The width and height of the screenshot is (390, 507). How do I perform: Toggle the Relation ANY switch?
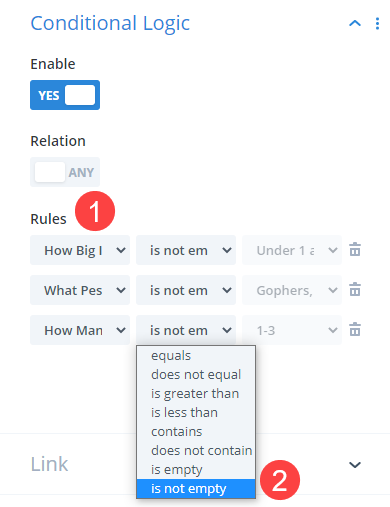[65, 172]
